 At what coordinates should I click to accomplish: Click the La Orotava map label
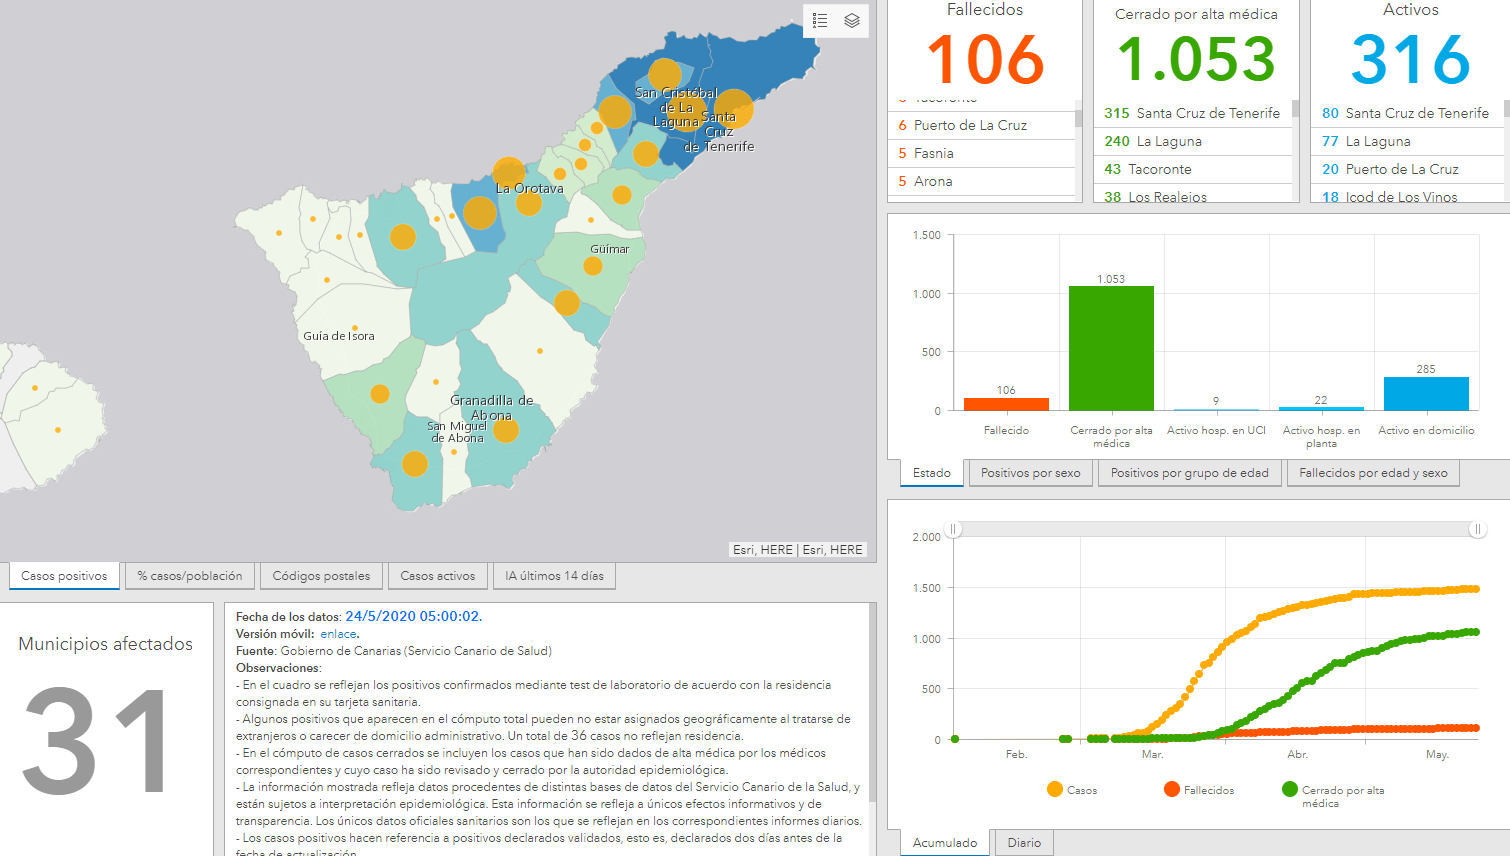click(x=530, y=188)
